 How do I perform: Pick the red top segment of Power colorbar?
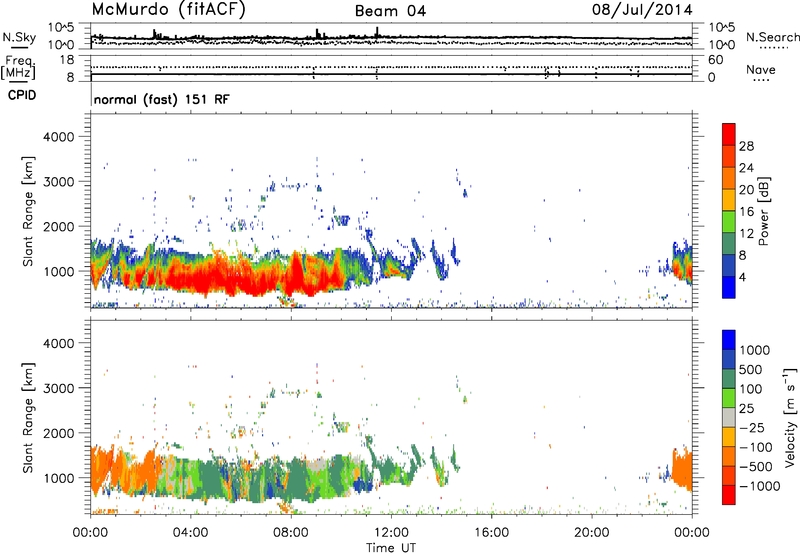point(729,135)
